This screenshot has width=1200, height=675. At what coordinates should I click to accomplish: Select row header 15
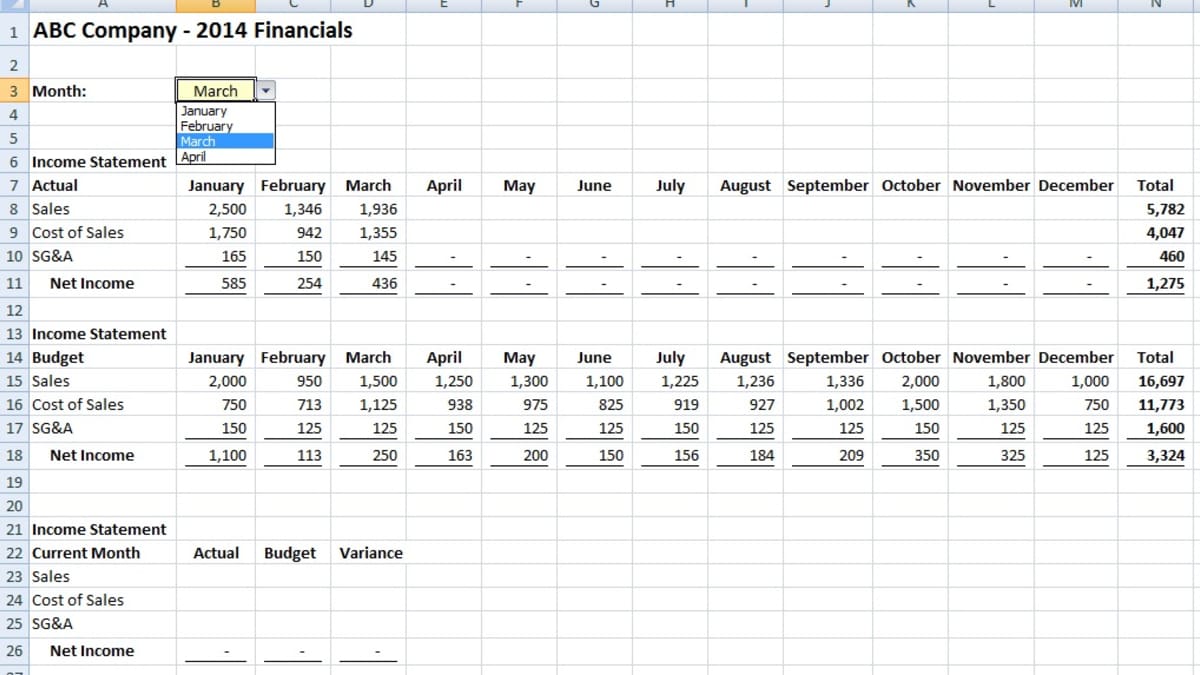tap(14, 381)
